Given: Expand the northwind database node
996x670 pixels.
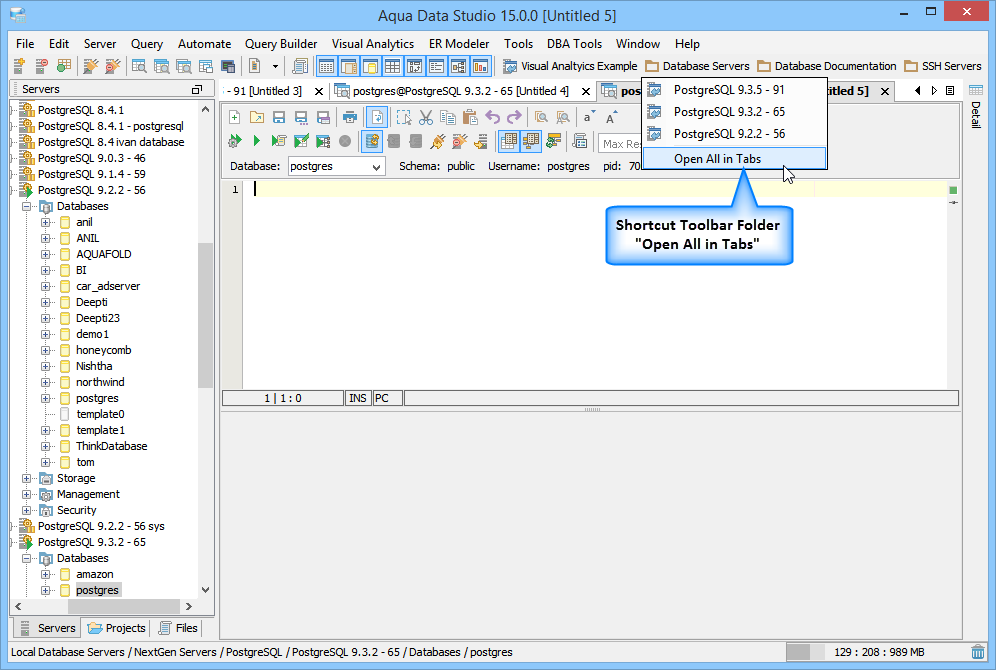Looking at the screenshot, I should [x=46, y=382].
